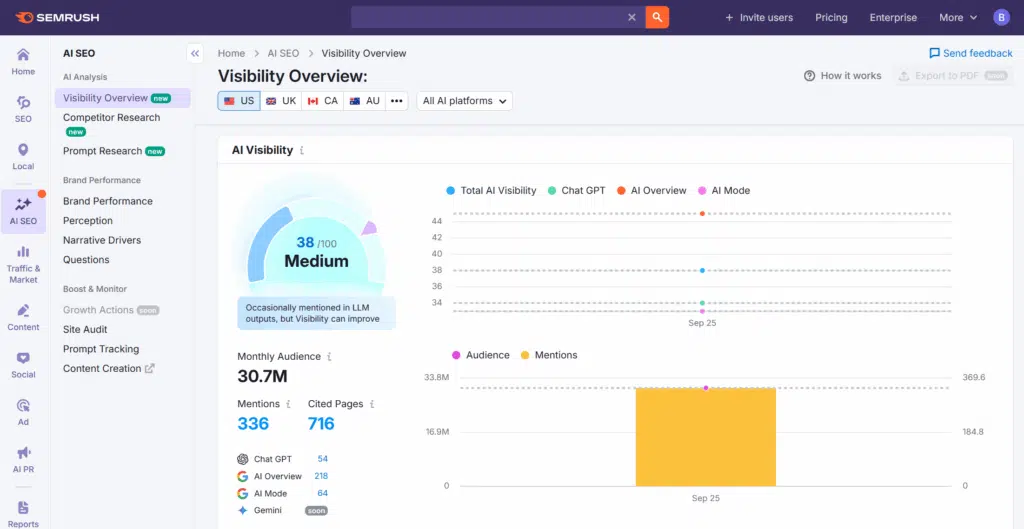Clear the search box with X icon
Screen dimensions: 1024x529
(632, 18)
